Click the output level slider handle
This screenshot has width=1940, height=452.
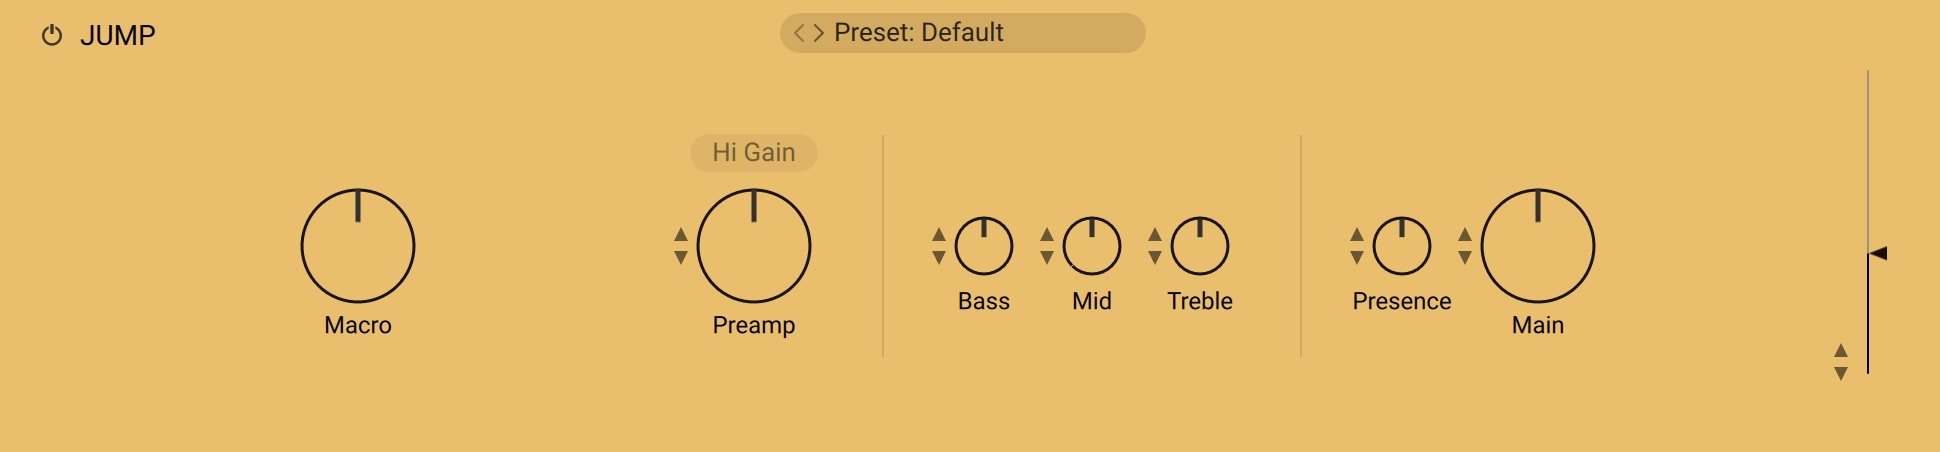click(1878, 254)
